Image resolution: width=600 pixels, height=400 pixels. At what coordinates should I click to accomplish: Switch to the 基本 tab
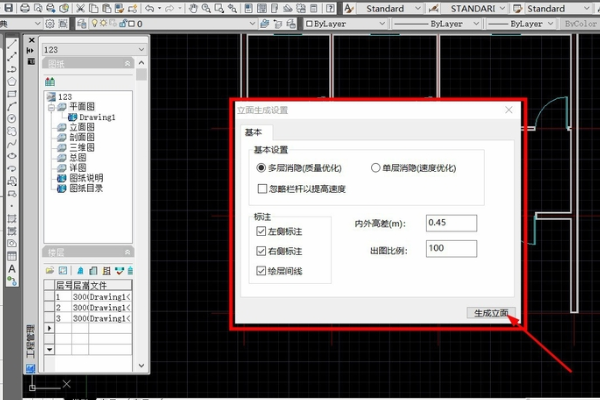254,133
